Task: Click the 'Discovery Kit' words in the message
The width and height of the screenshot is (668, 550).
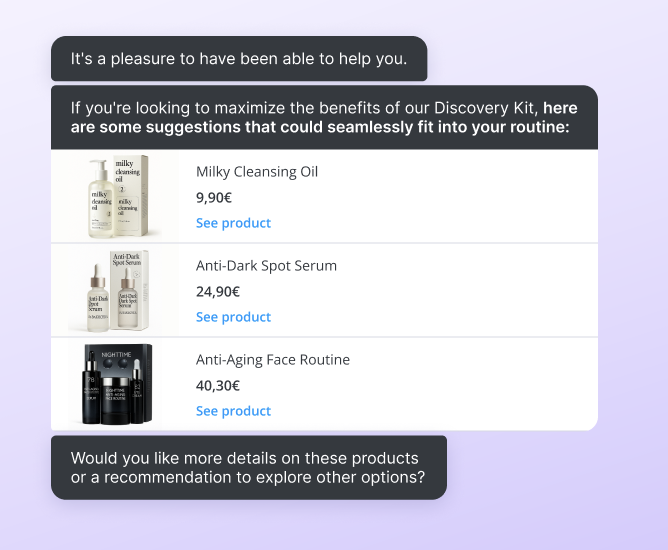Action: point(486,108)
